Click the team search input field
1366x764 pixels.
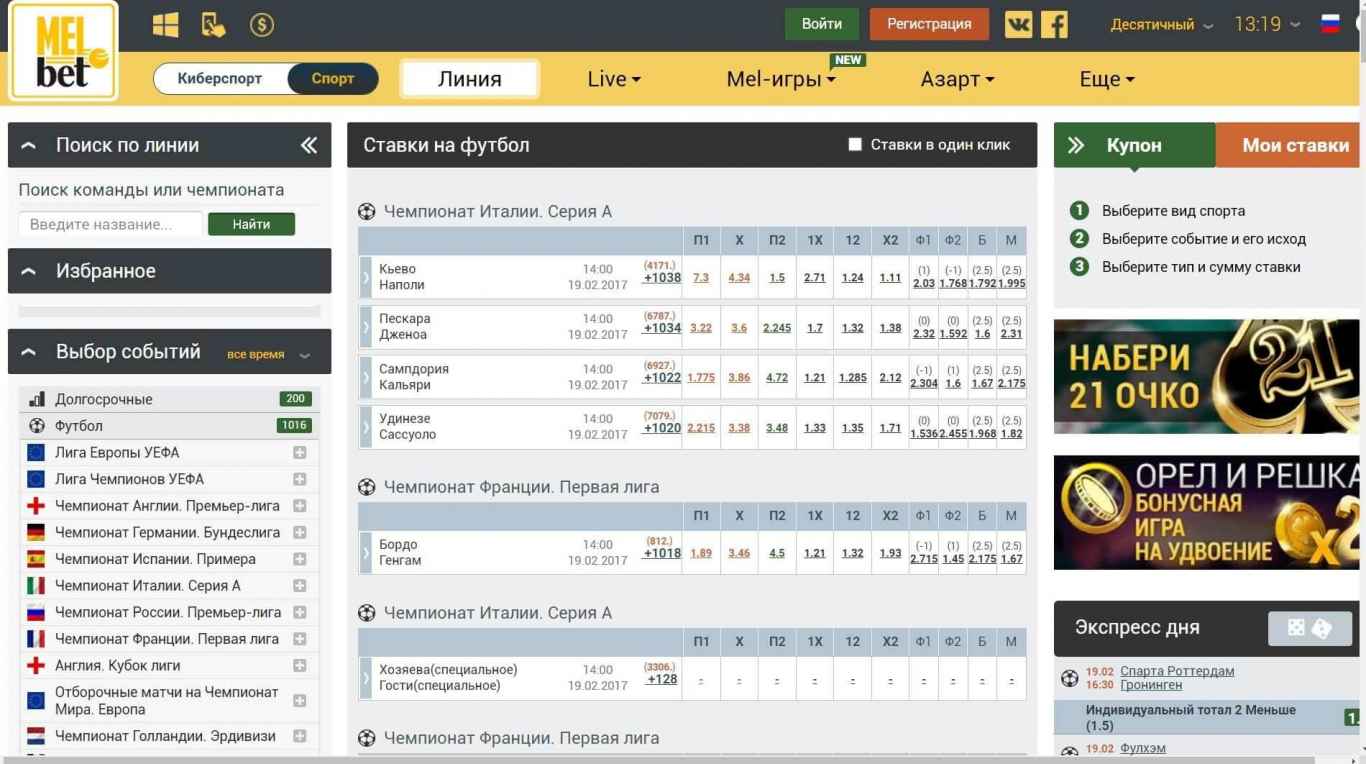(110, 224)
